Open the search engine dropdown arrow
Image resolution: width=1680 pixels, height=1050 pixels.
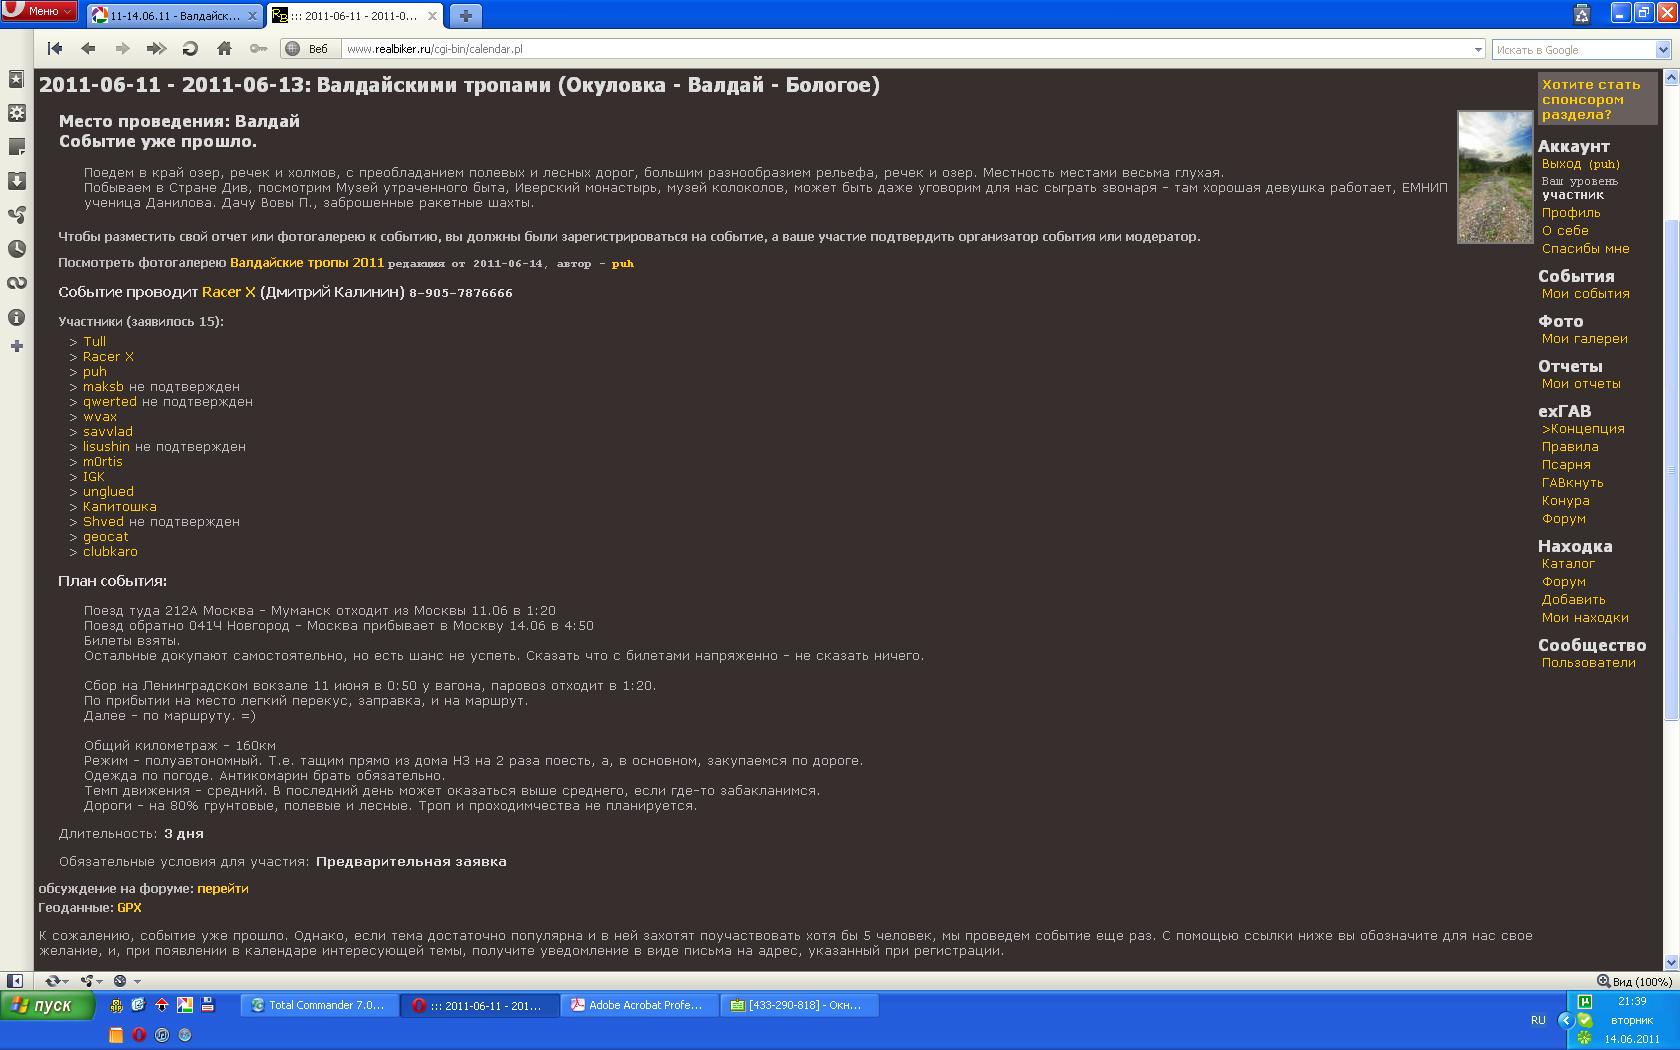click(1663, 49)
